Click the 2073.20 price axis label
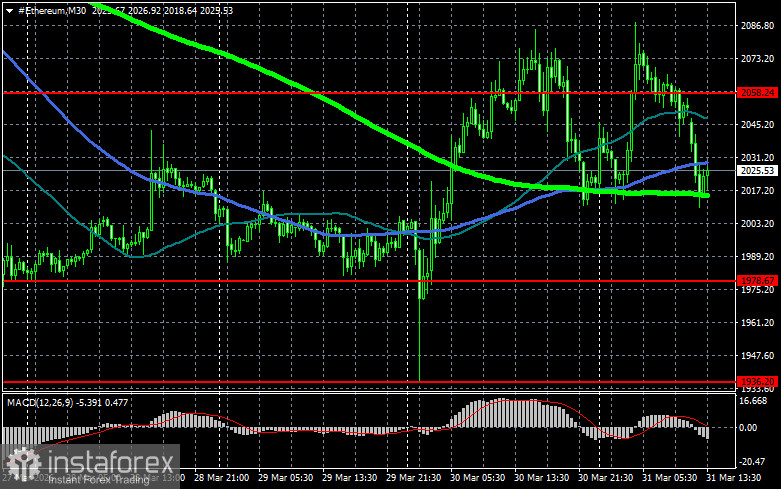 click(x=758, y=59)
